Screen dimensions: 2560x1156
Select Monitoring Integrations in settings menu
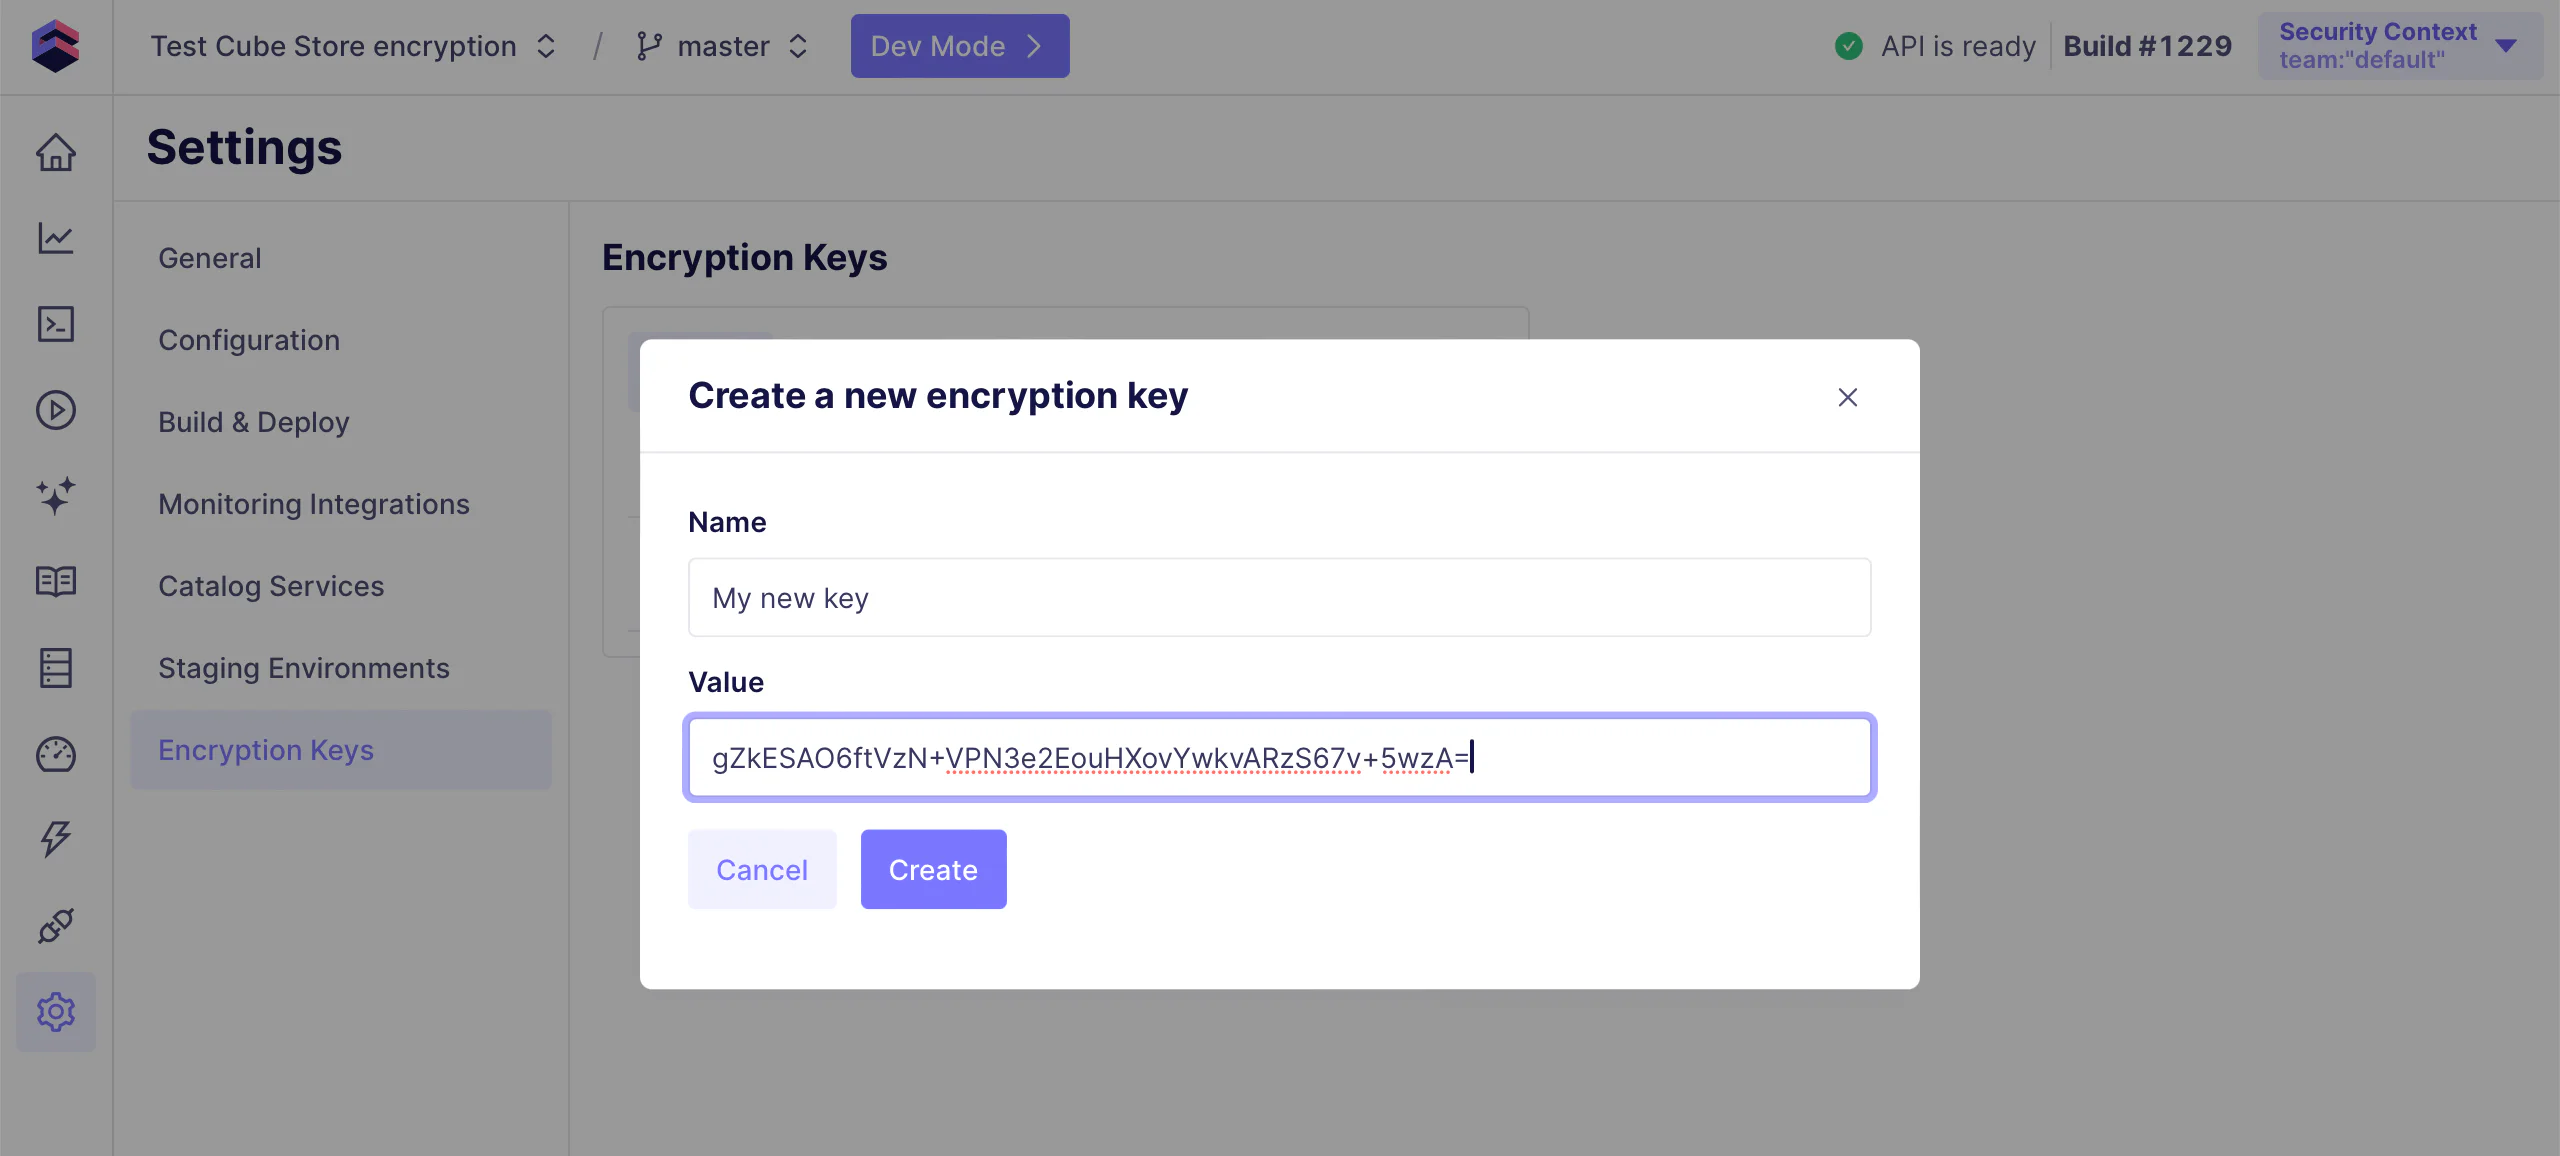click(314, 504)
